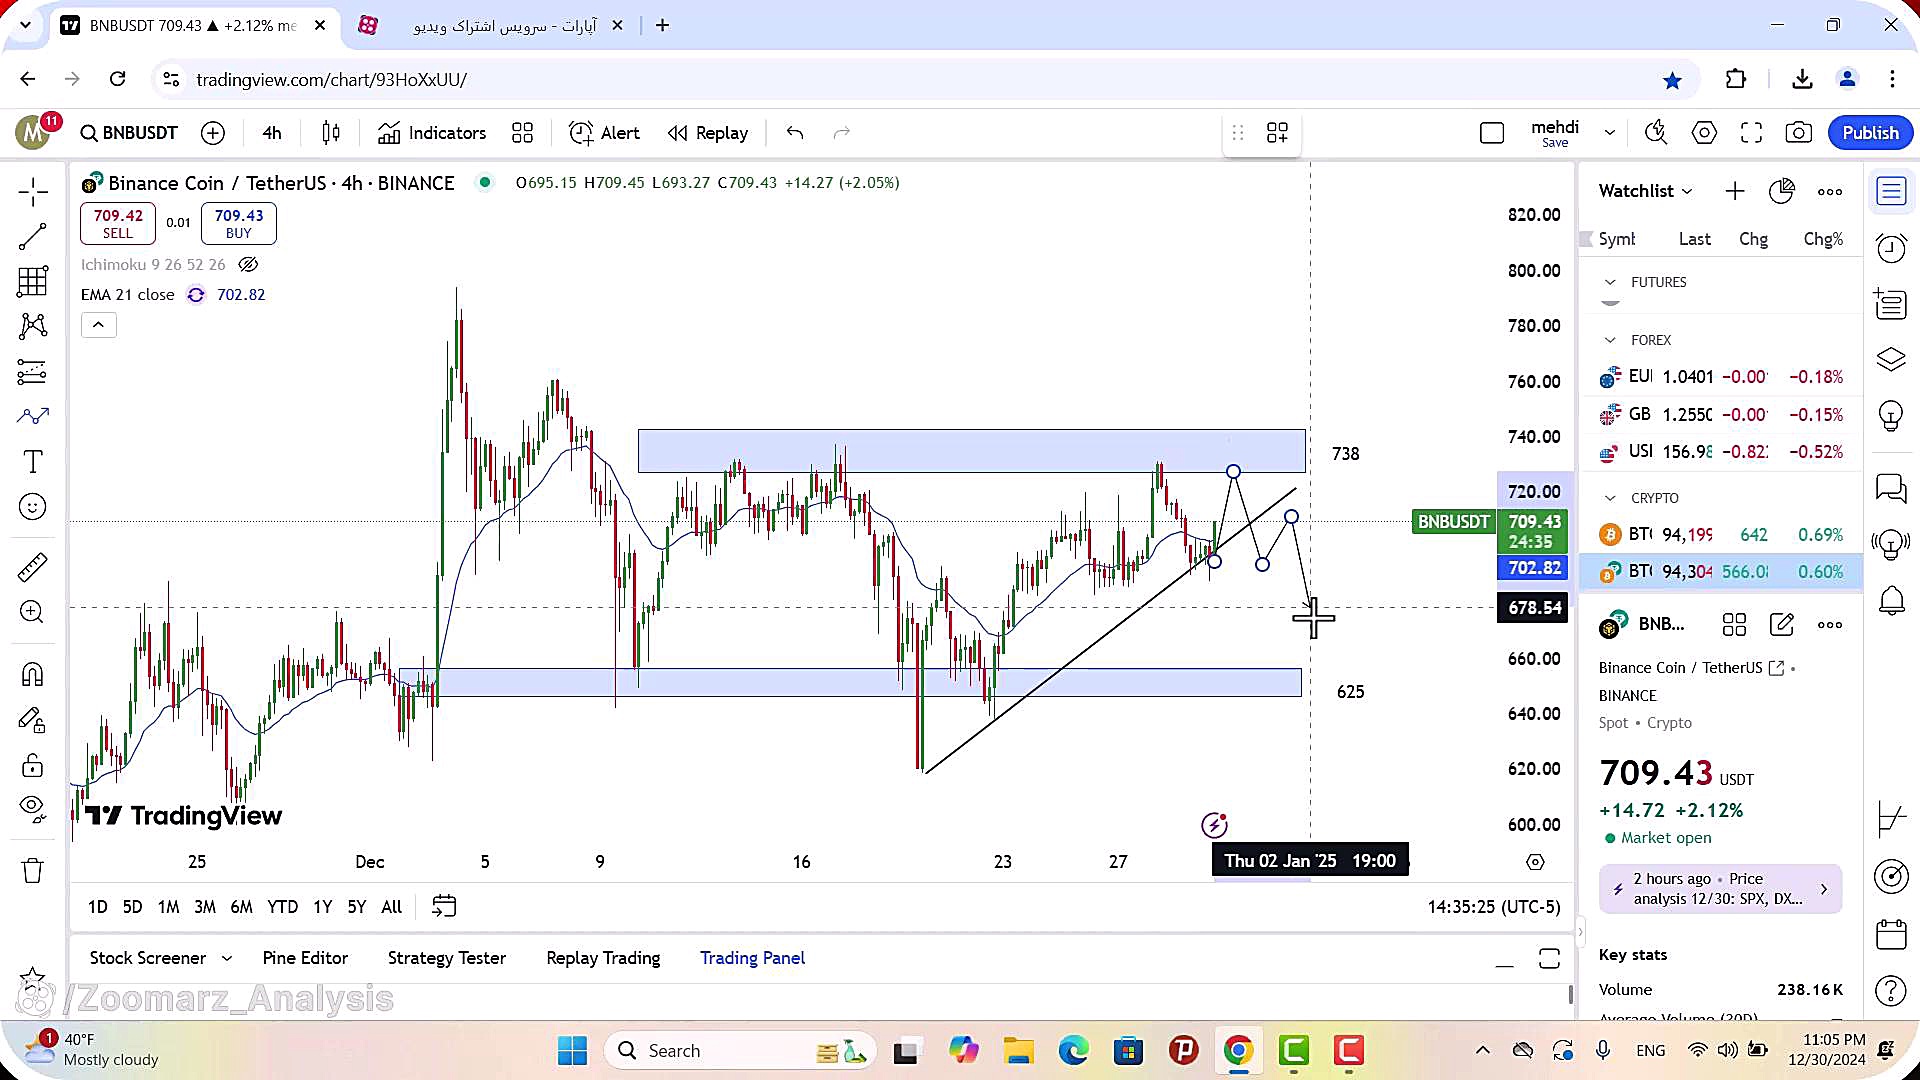Image resolution: width=1920 pixels, height=1080 pixels.
Task: Open the BNBUSDT symbol search
Action: [x=129, y=133]
